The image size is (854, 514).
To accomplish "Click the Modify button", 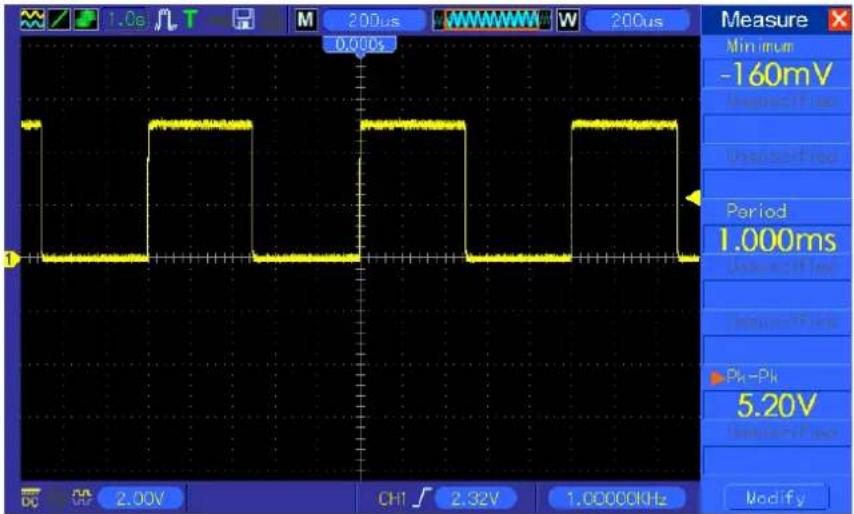I will pos(776,498).
